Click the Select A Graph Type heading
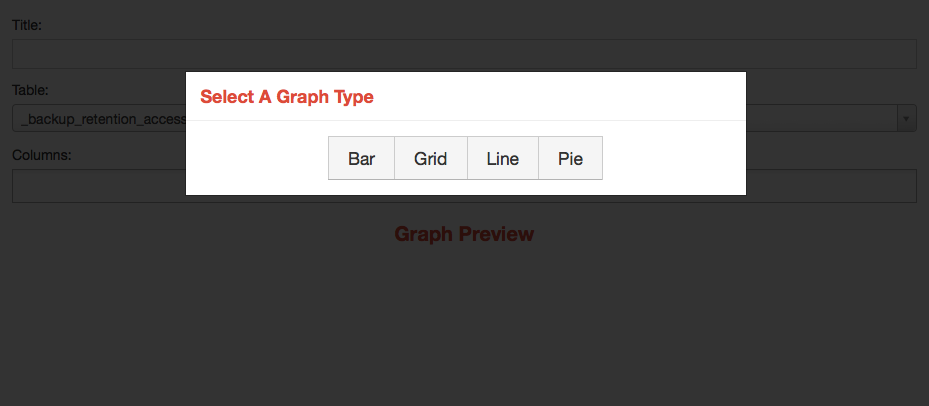This screenshot has height=406, width=929. (287, 97)
